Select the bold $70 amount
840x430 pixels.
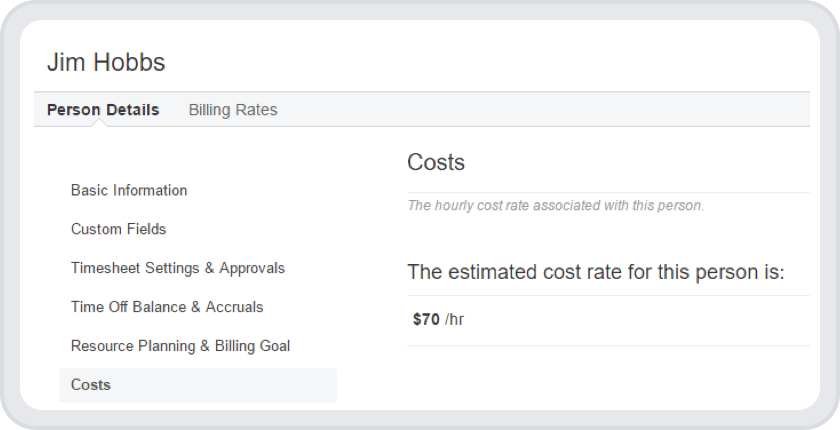[x=426, y=320]
